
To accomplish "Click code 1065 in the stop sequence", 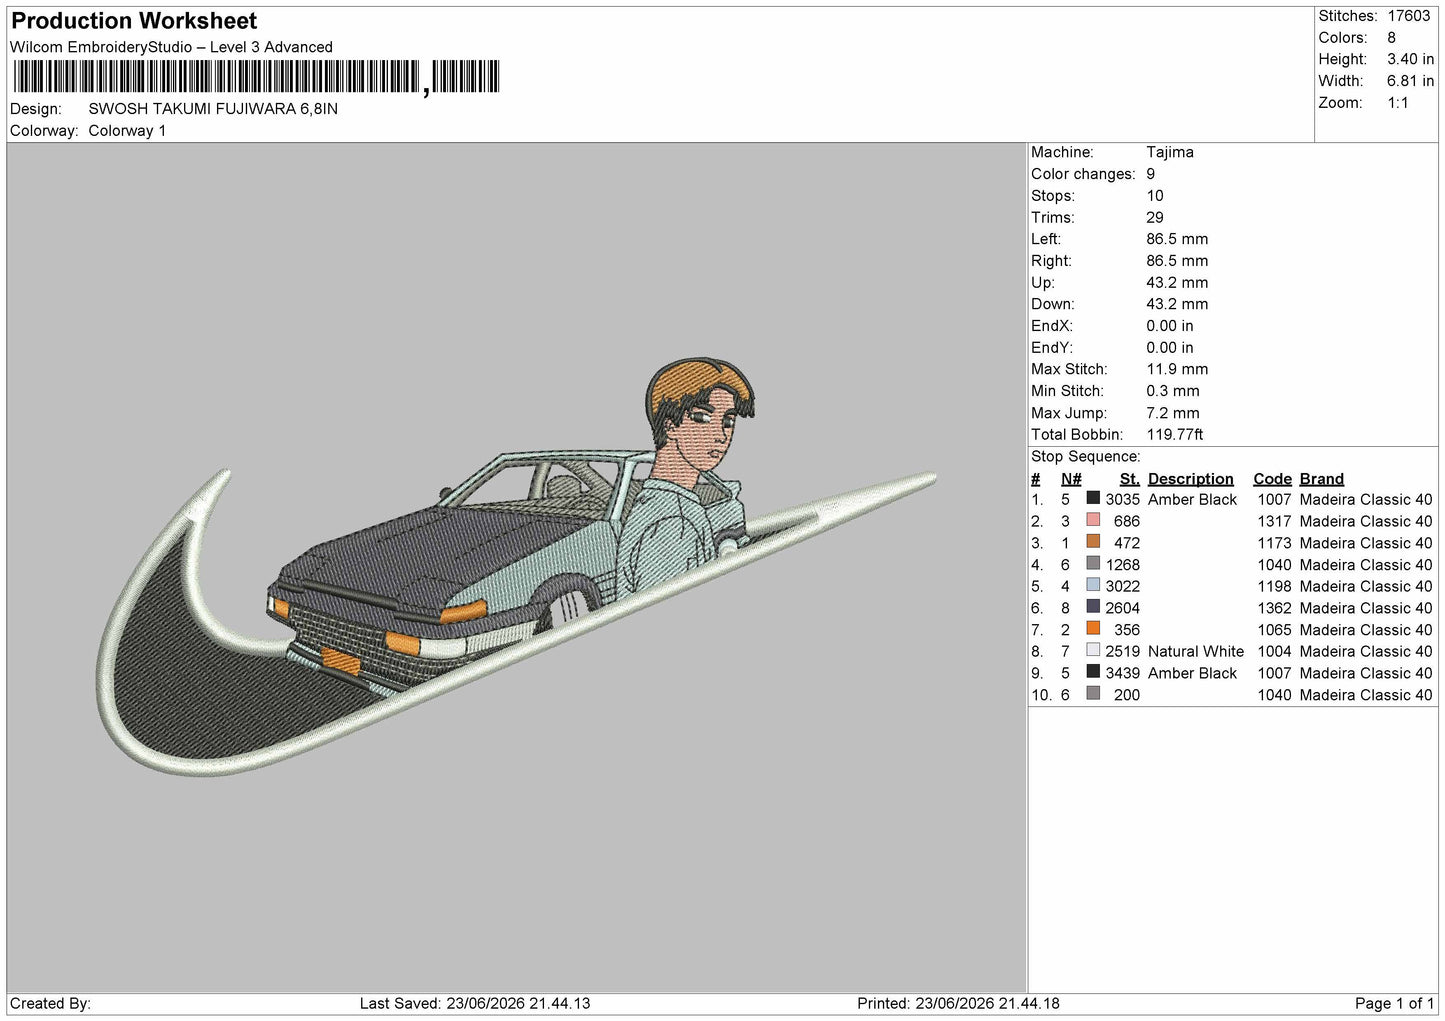I will click(x=1274, y=630).
